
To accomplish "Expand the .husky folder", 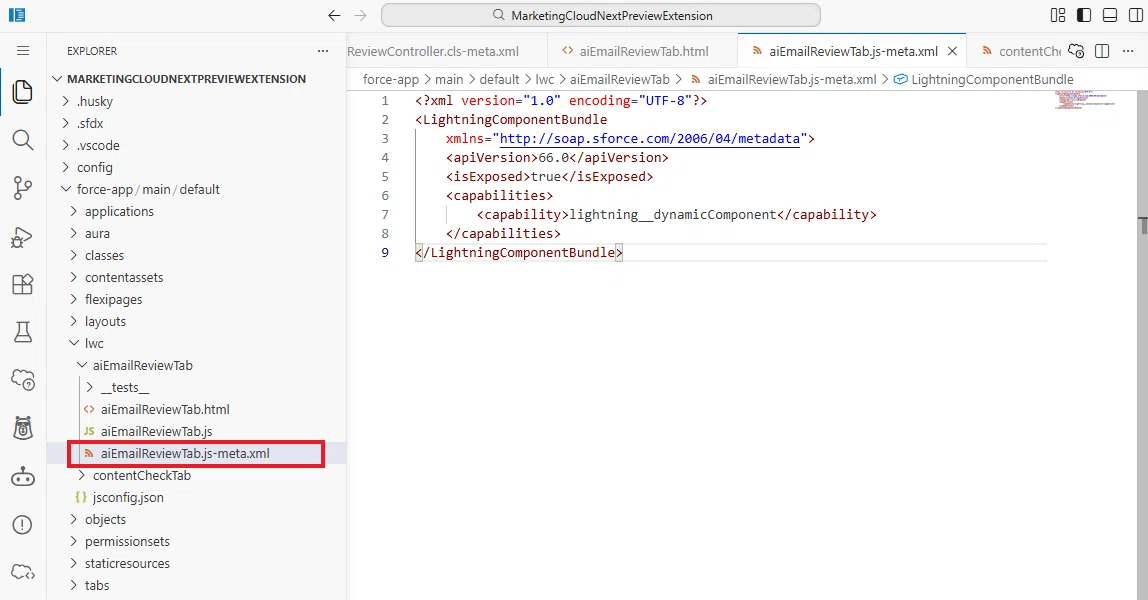I will 196,101.
